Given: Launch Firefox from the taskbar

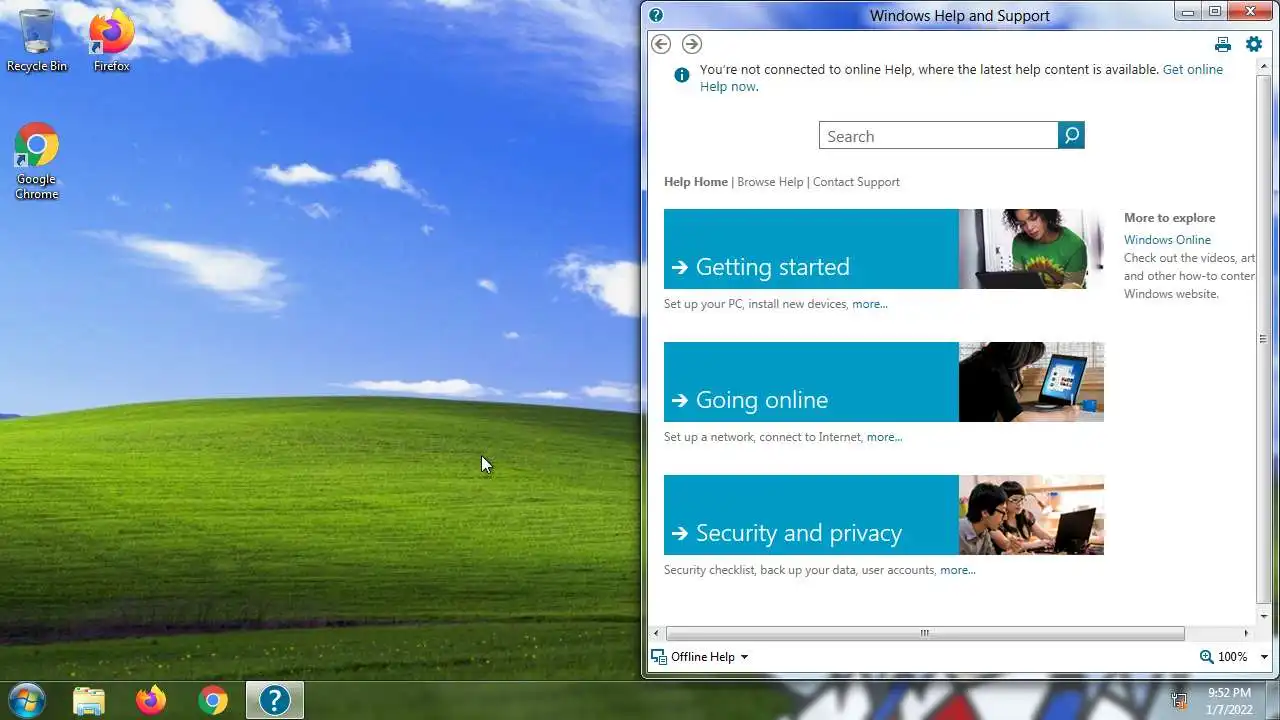Looking at the screenshot, I should pos(151,701).
